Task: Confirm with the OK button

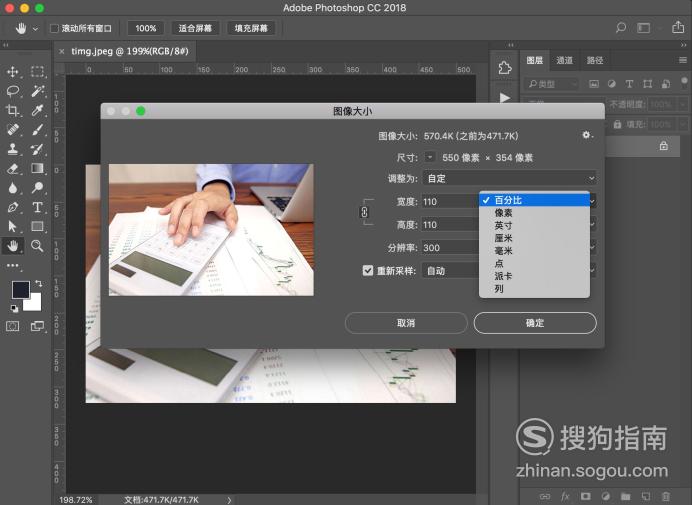Action: [535, 323]
